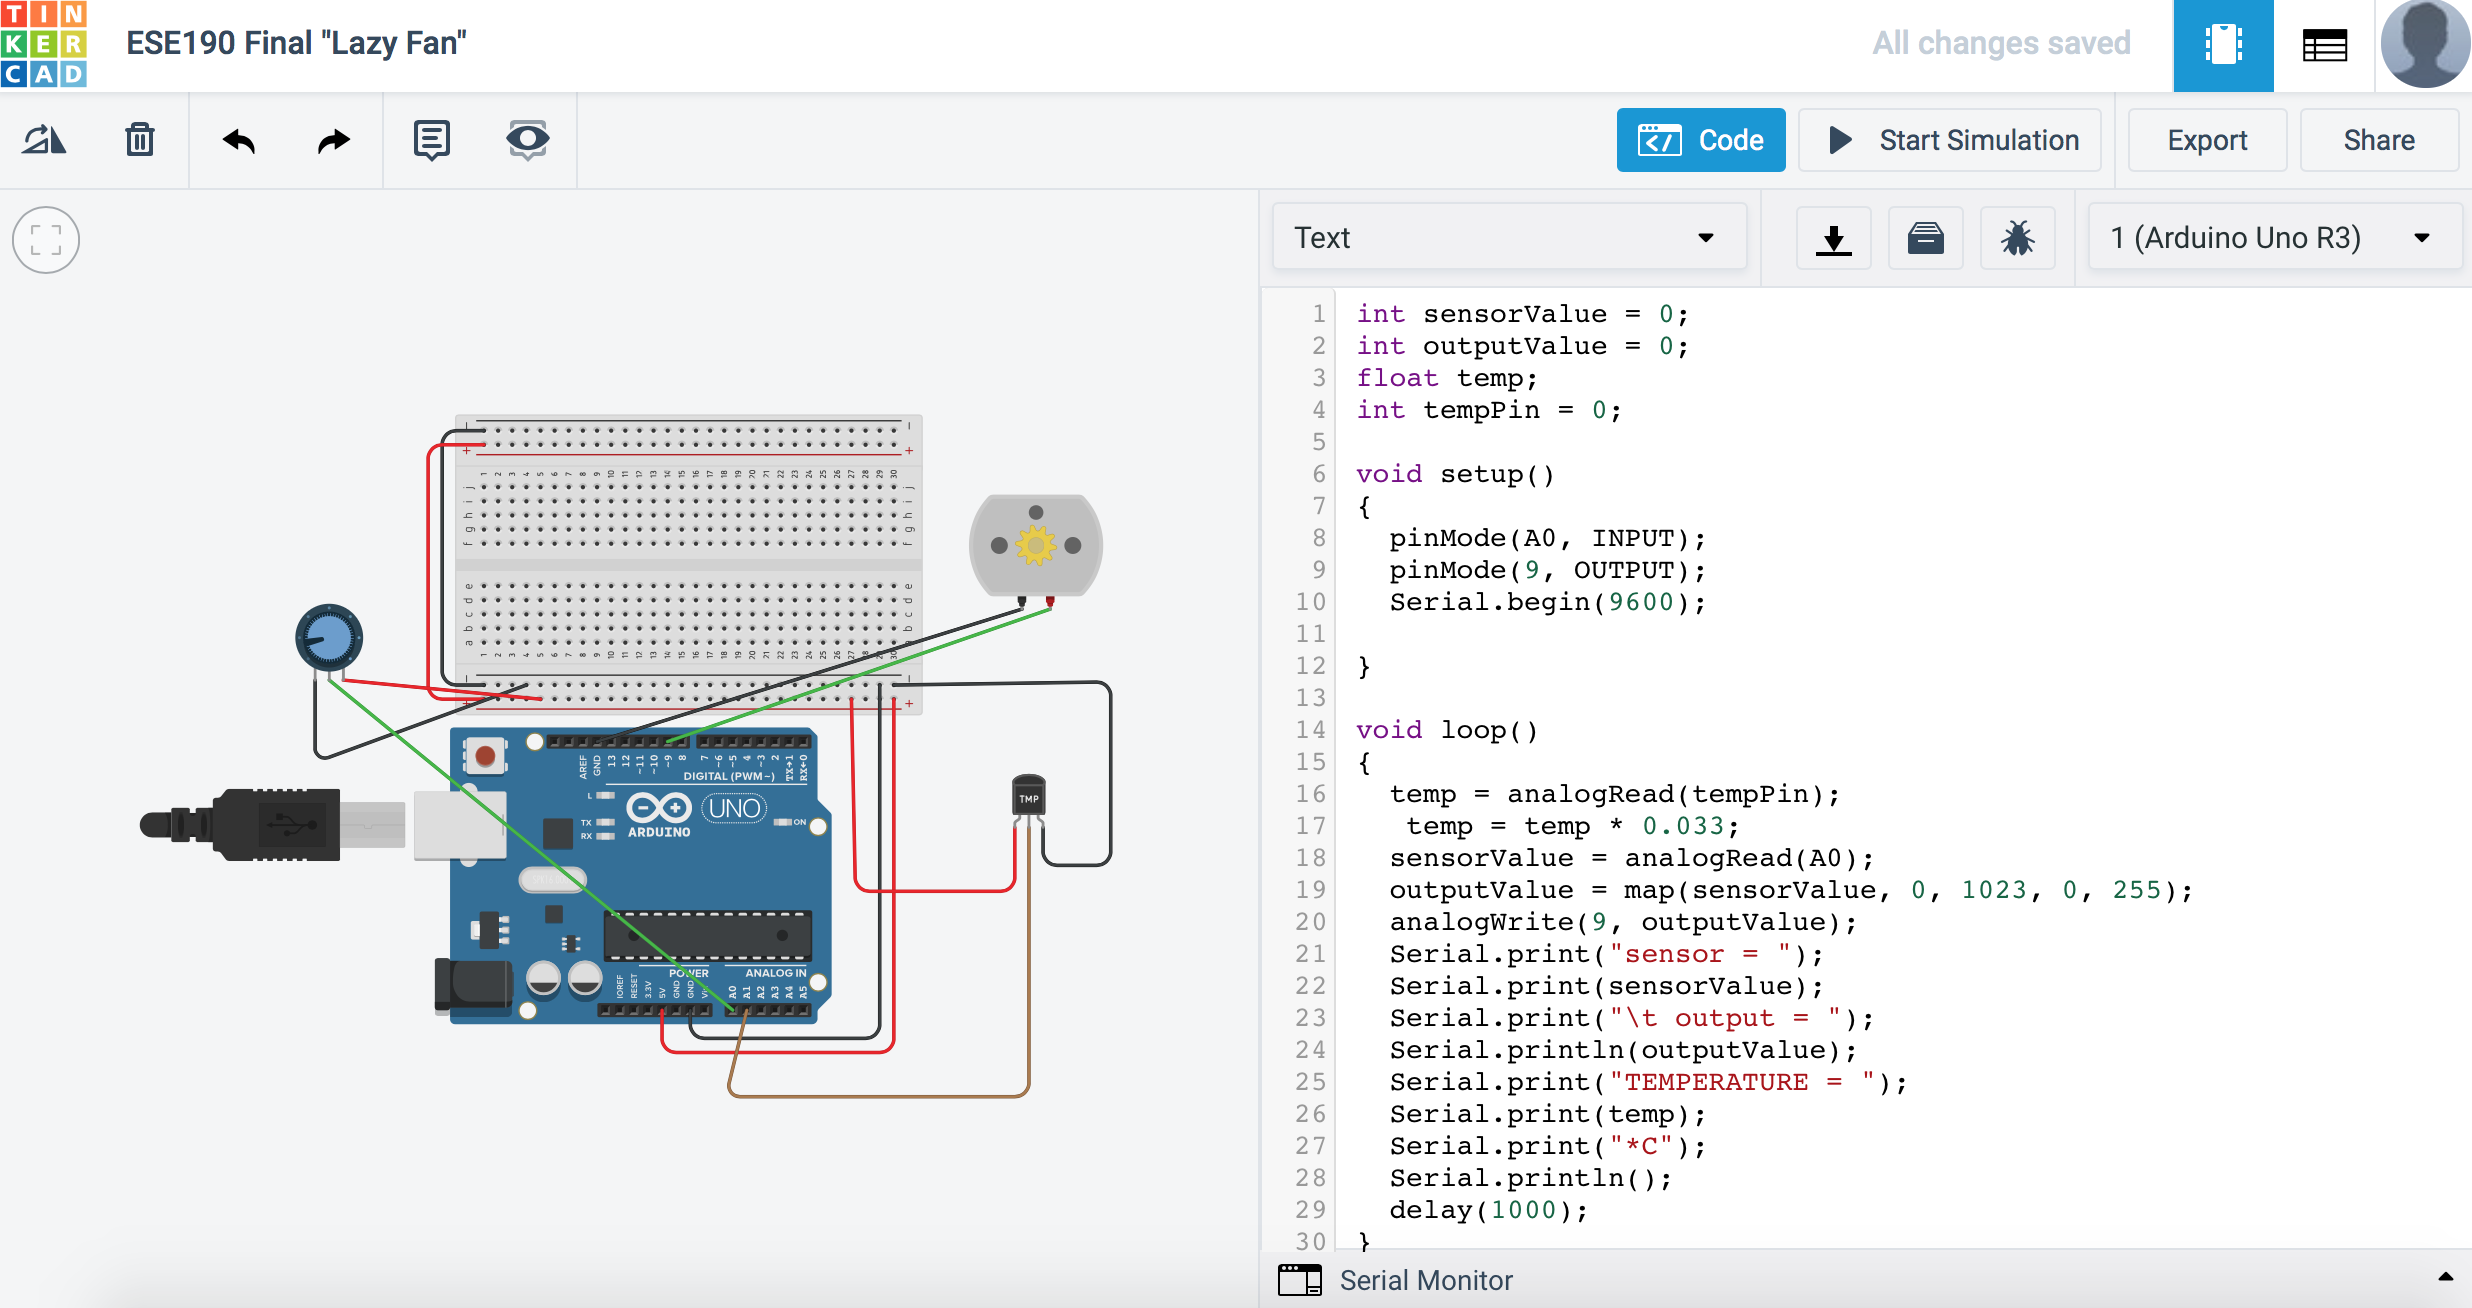Click the blue potentiometer knob

(328, 637)
